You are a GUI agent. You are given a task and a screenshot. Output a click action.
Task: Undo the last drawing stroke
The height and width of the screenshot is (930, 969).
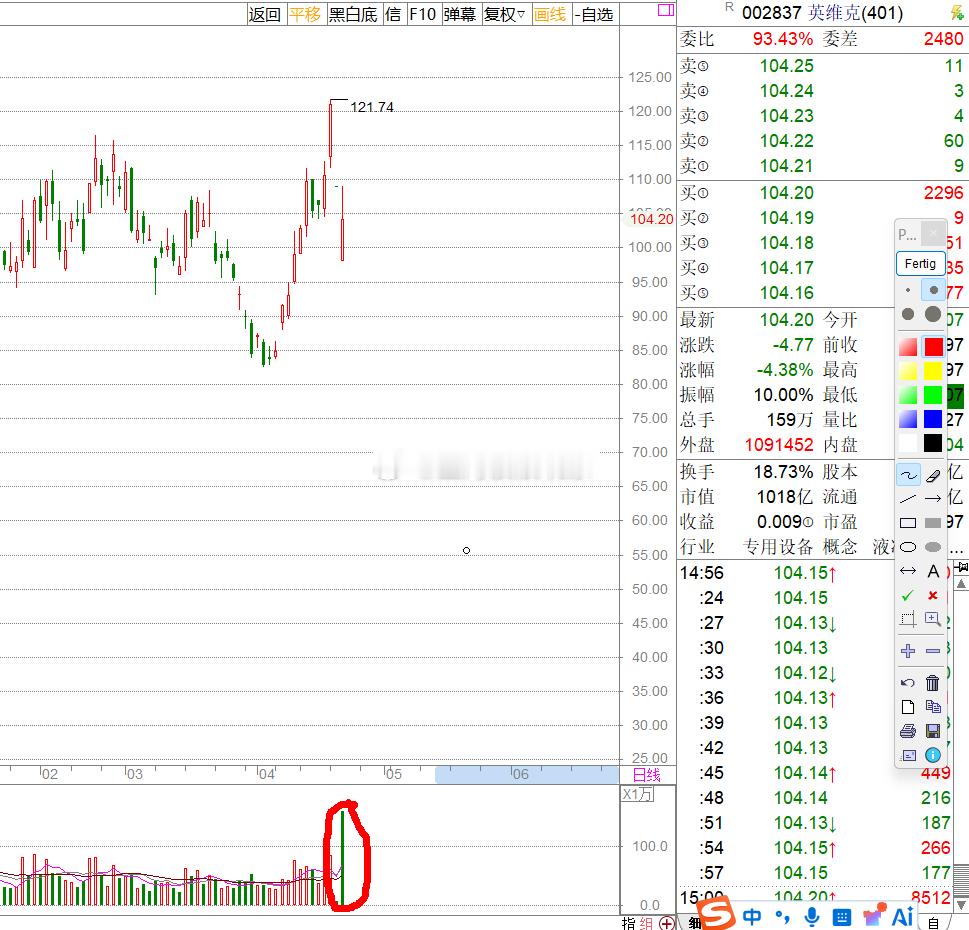click(908, 683)
